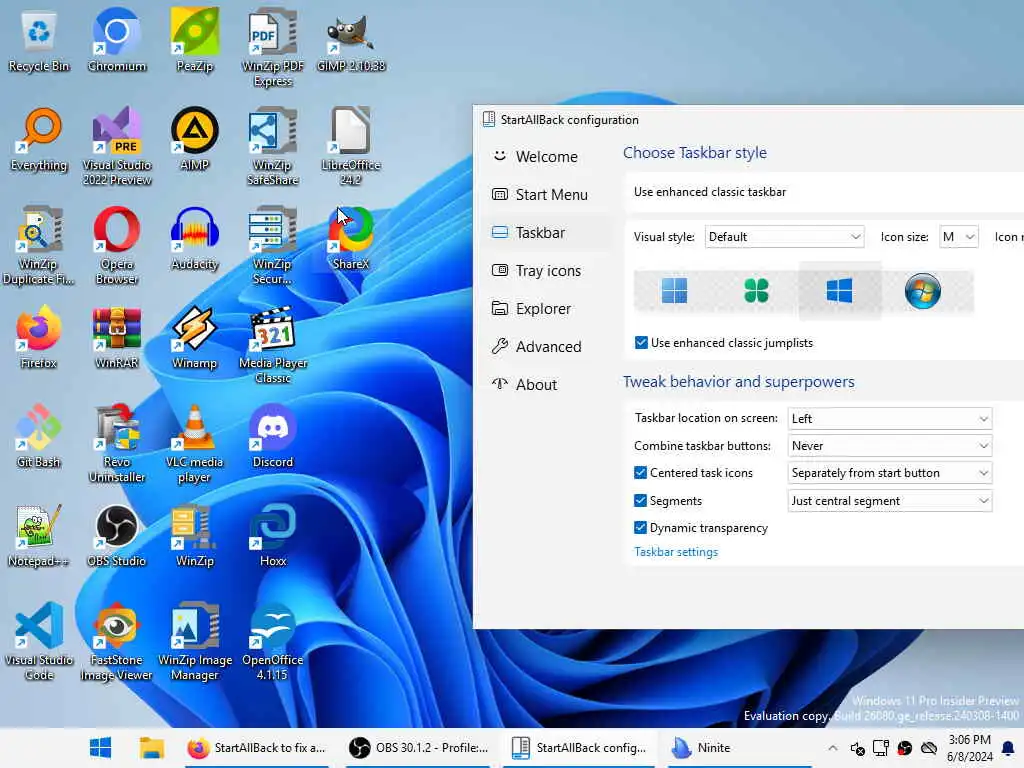Select the green clover start button icon
The height and width of the screenshot is (768, 1024).
756,291
